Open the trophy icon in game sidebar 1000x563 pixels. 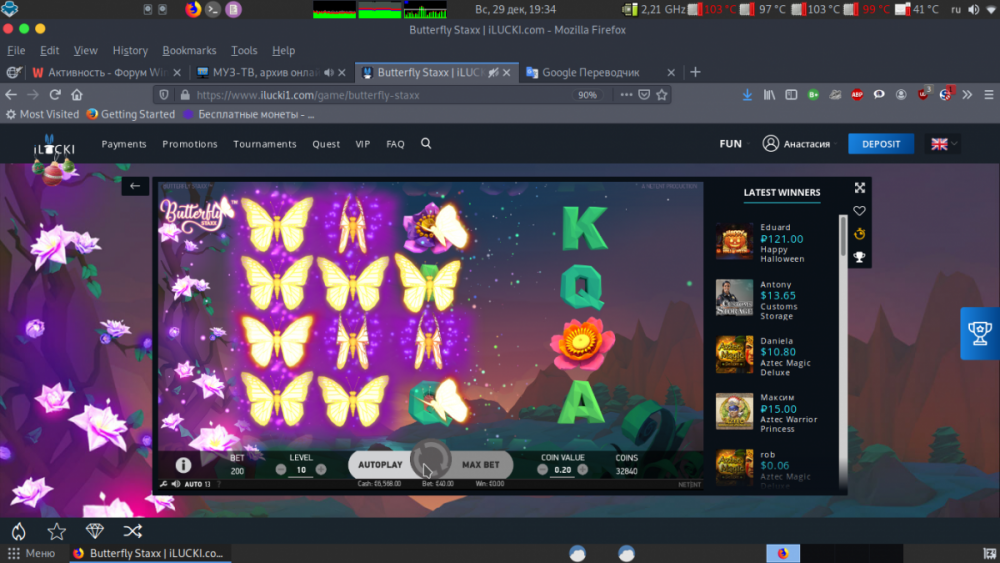(859, 257)
